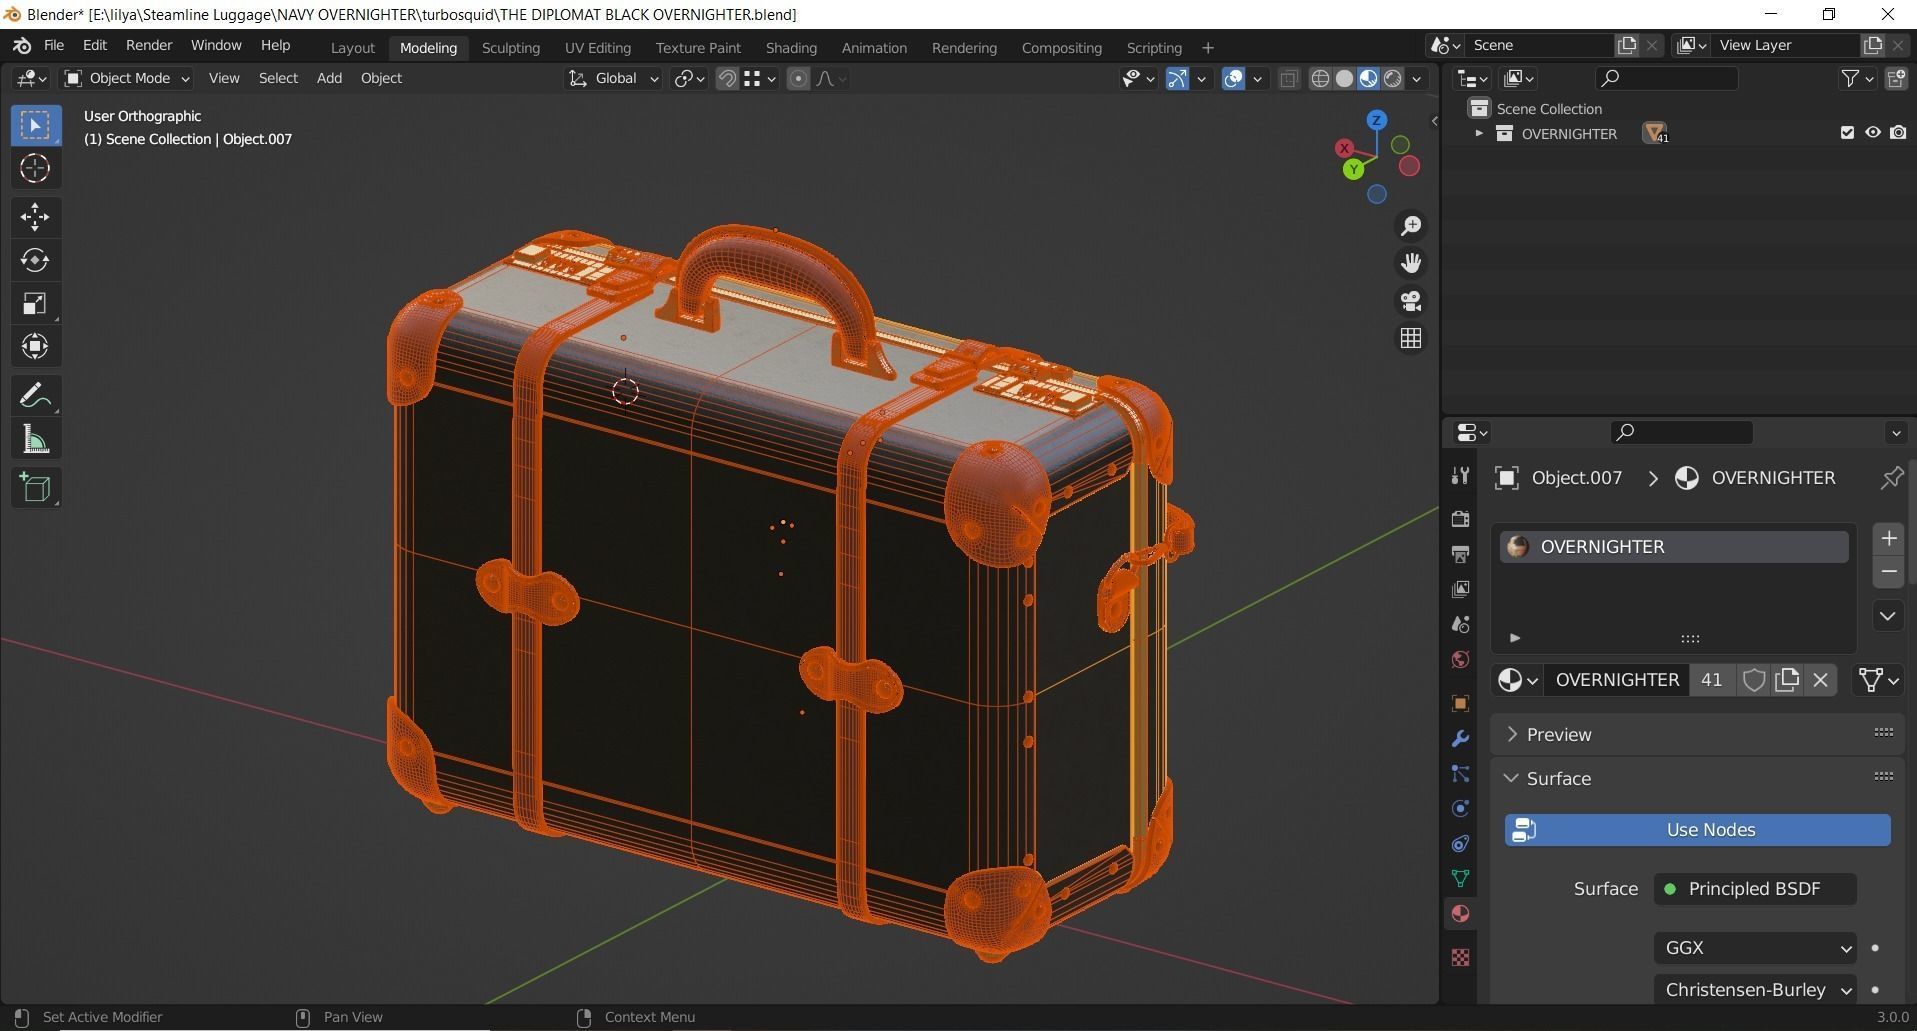
Task: Disable OVERNIGHTER collection in renders
Action: pyautogui.click(x=1897, y=133)
